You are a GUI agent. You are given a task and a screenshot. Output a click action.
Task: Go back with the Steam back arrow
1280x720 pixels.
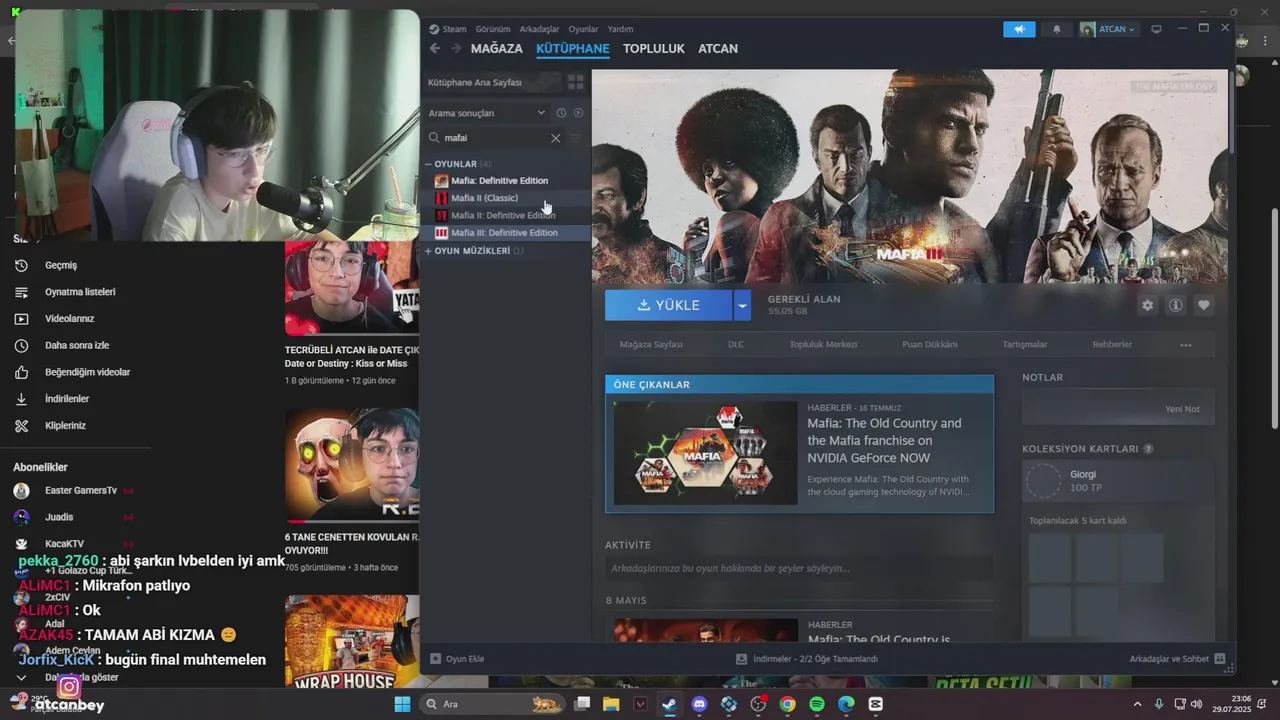pos(434,48)
